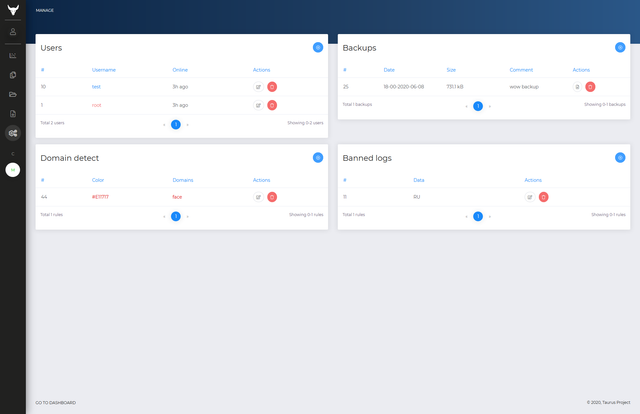Open the test username link
The image size is (640, 414).
(x=96, y=87)
